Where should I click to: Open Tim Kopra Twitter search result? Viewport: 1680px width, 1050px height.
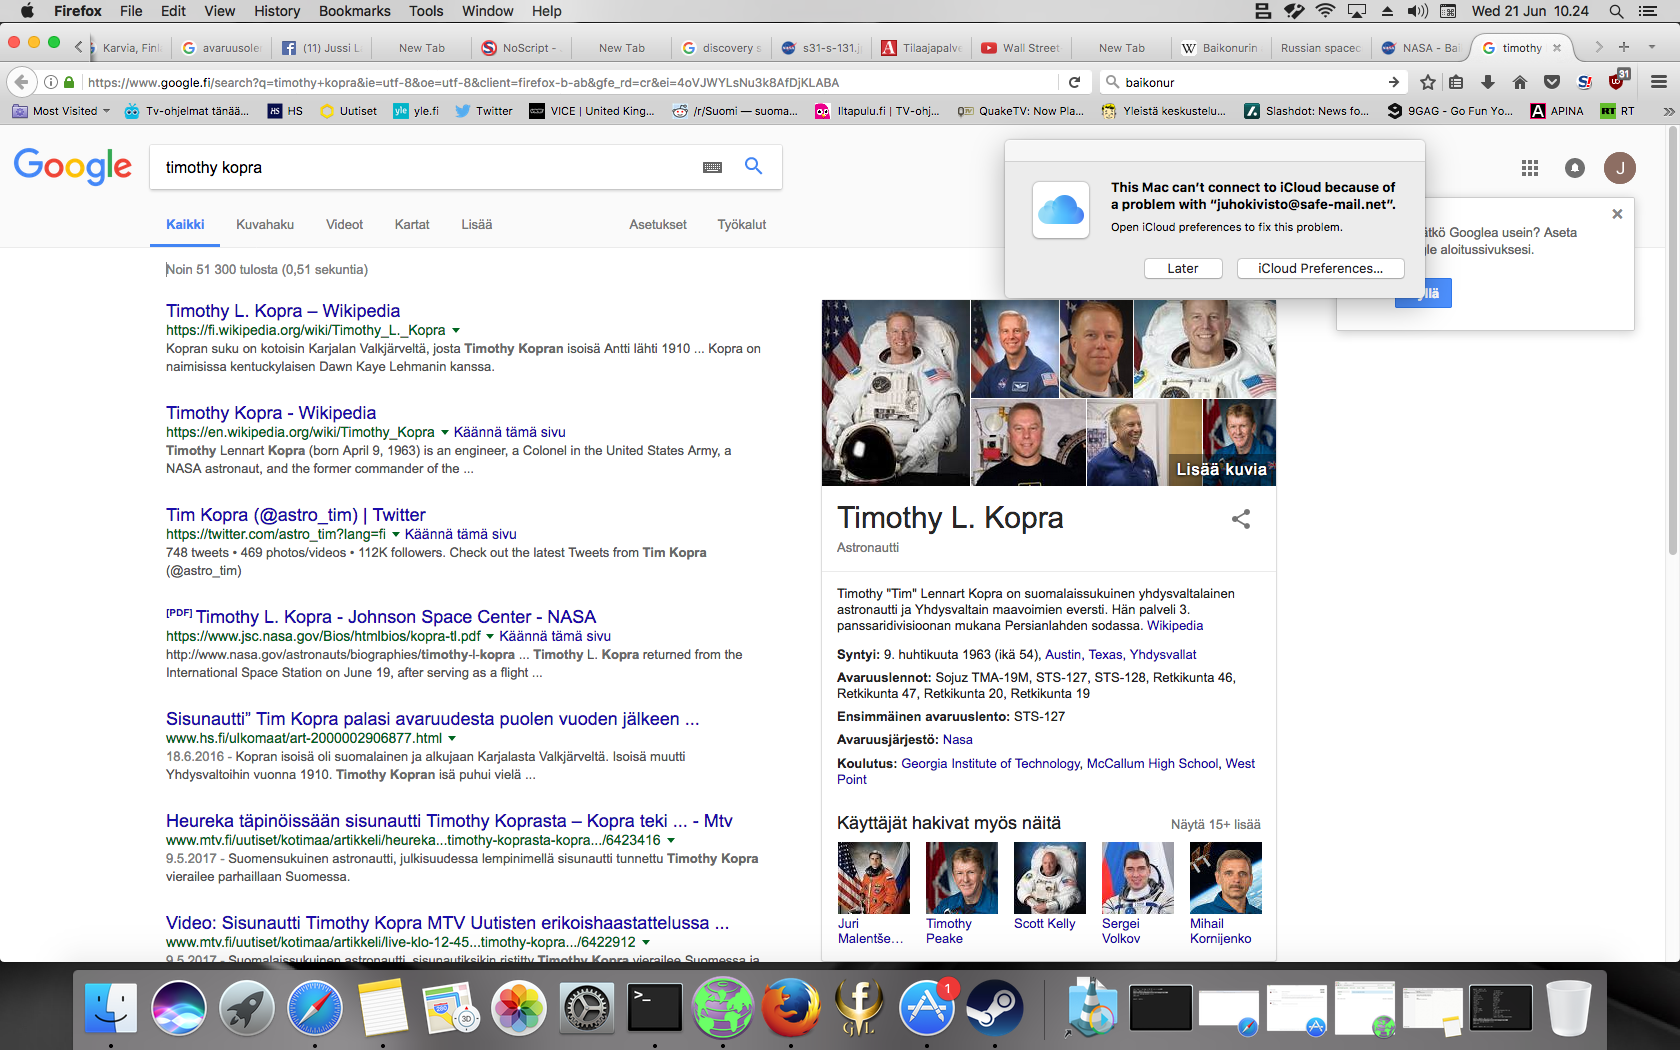295,514
